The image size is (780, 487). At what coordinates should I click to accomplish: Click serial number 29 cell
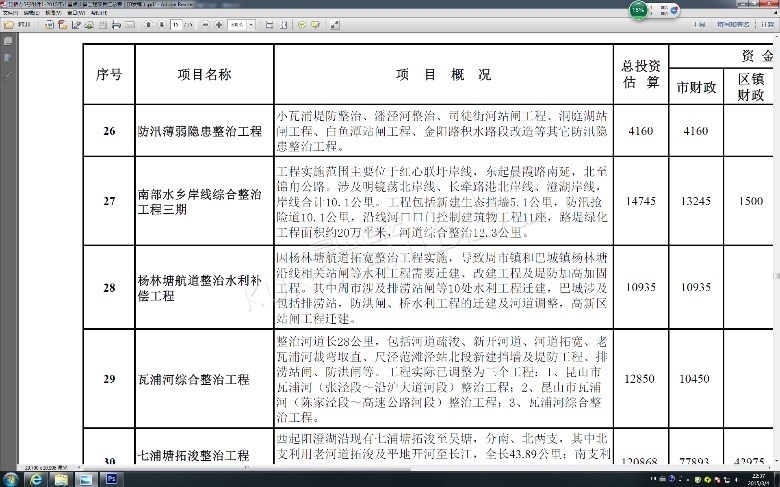[109, 379]
